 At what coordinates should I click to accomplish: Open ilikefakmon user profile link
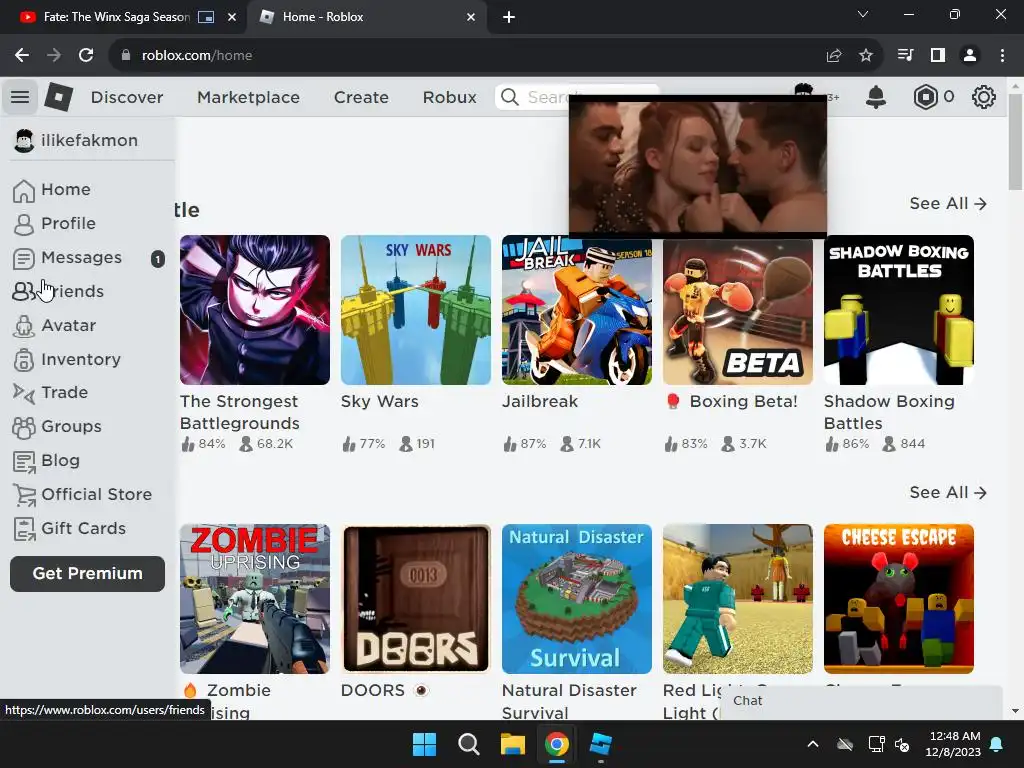(x=76, y=140)
